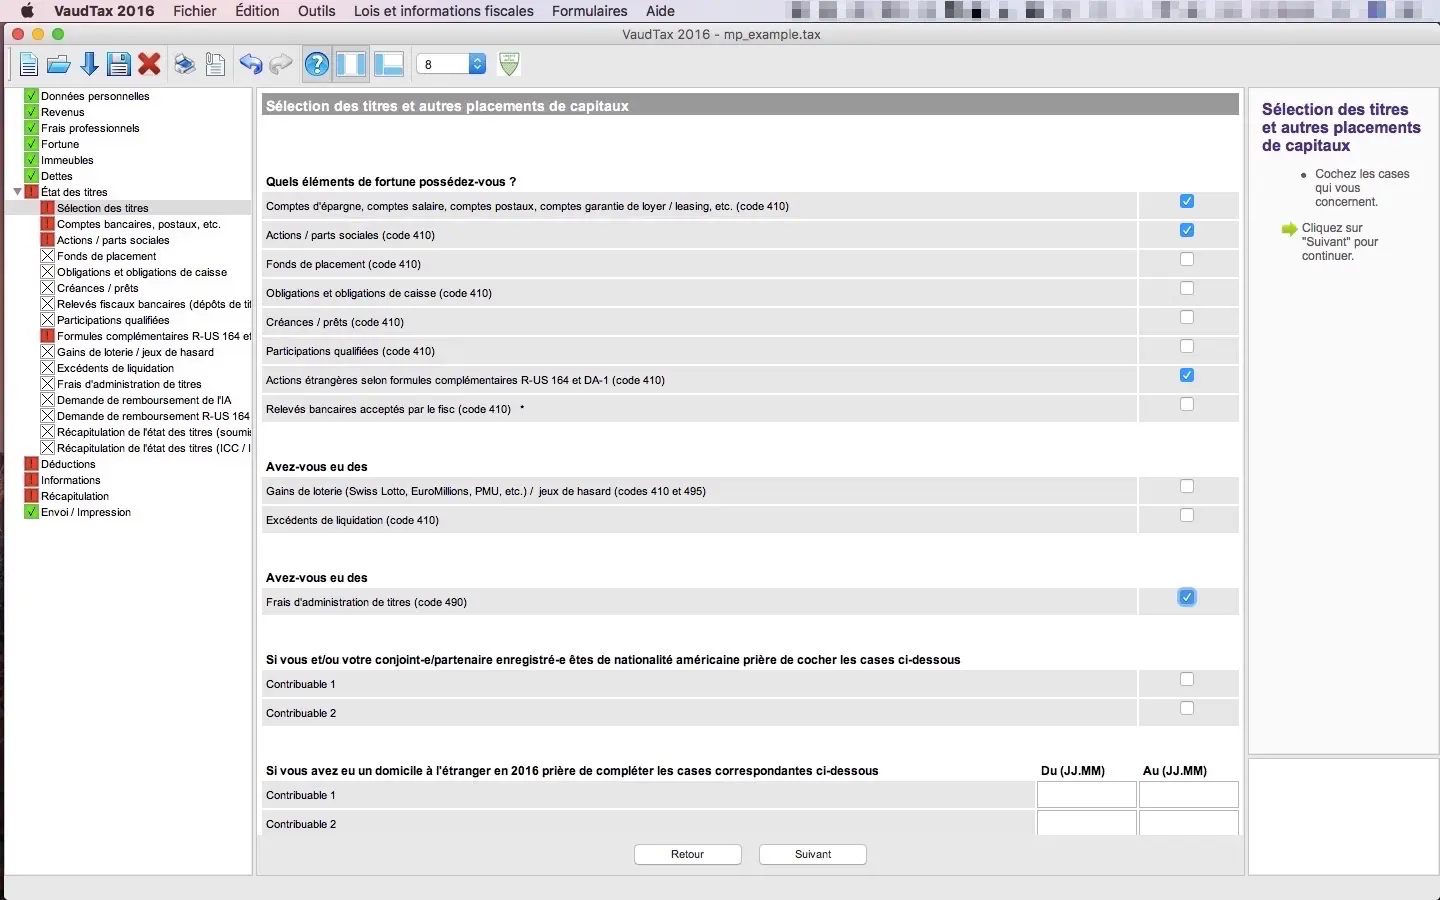Image resolution: width=1440 pixels, height=900 pixels.
Task: Click Contribuable 2 Du (JJ.MM) field
Action: (x=1087, y=823)
